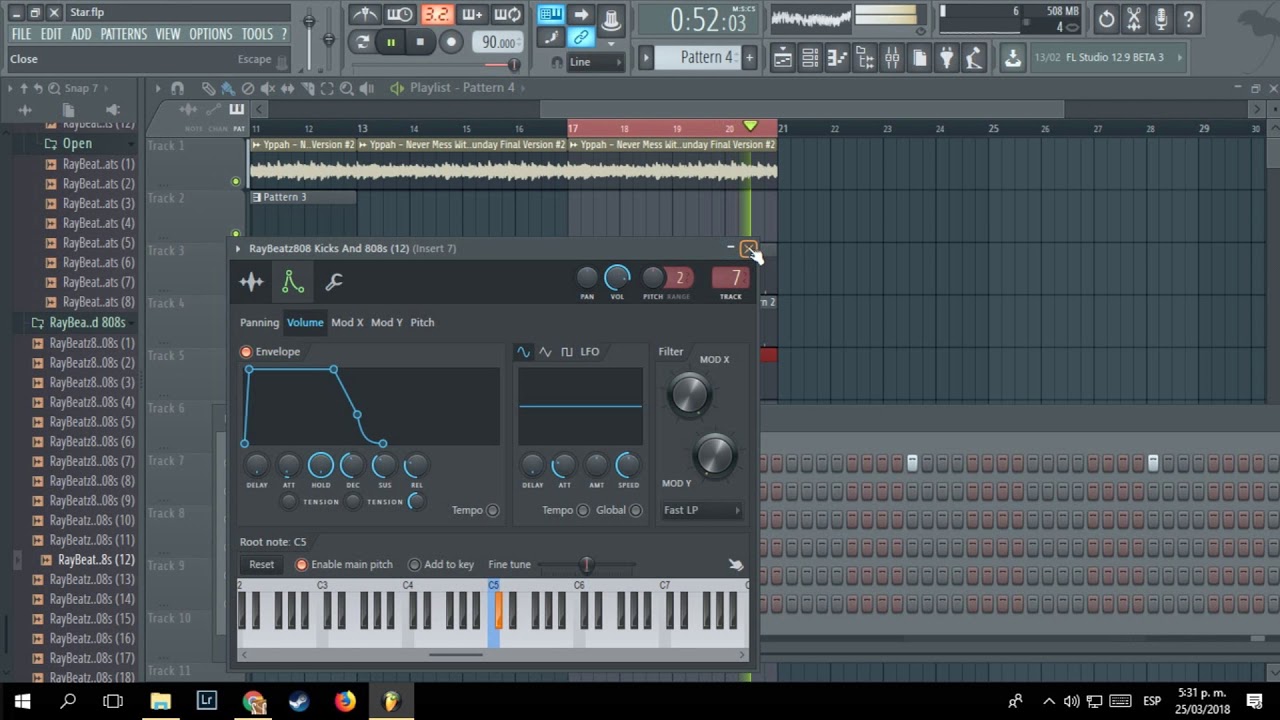Open the Piano roll view
Image resolution: width=1280 pixels, height=720 pixels.
click(838, 58)
